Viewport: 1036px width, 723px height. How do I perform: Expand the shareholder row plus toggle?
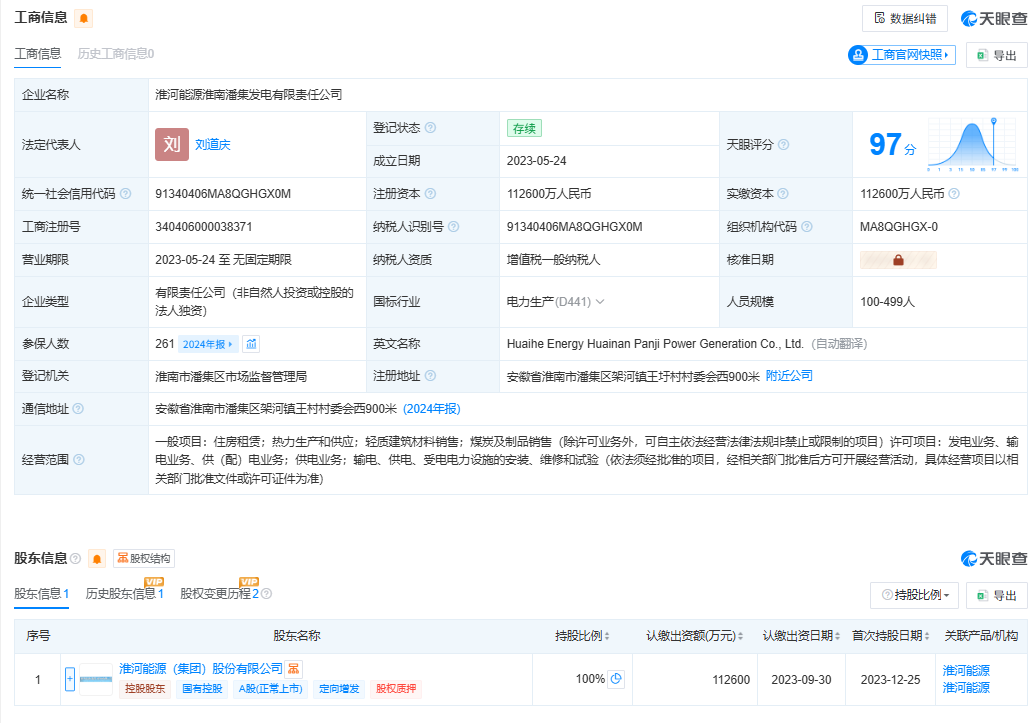(70, 679)
